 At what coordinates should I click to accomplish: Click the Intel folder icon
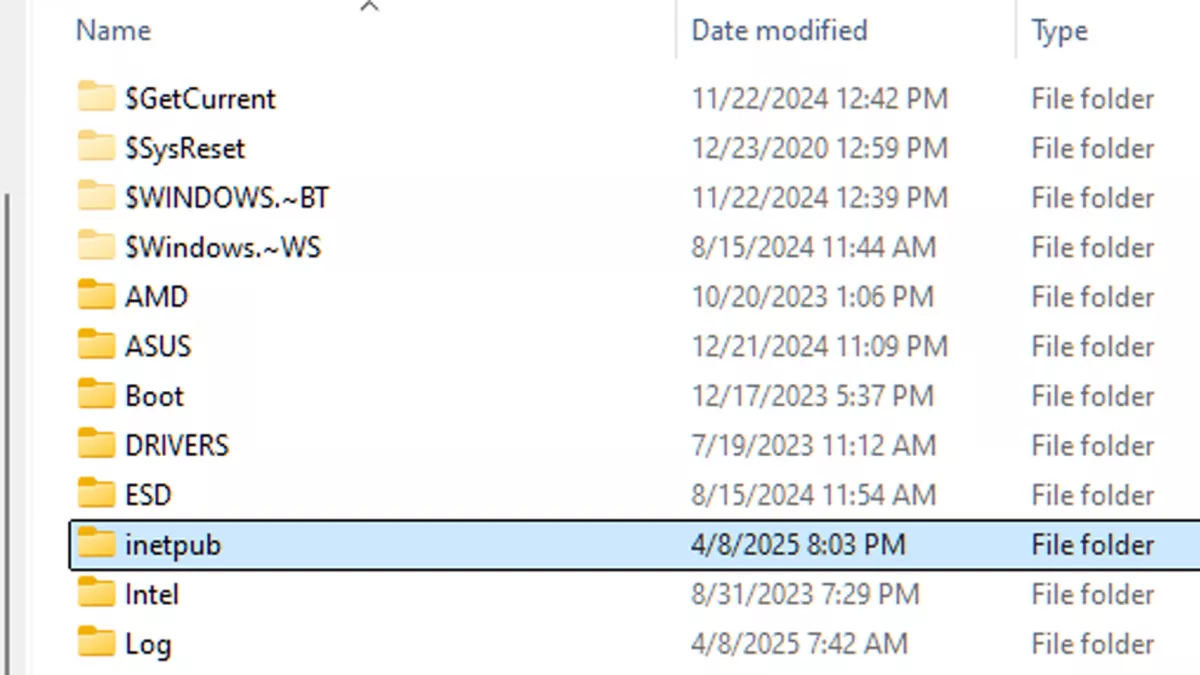[97, 594]
